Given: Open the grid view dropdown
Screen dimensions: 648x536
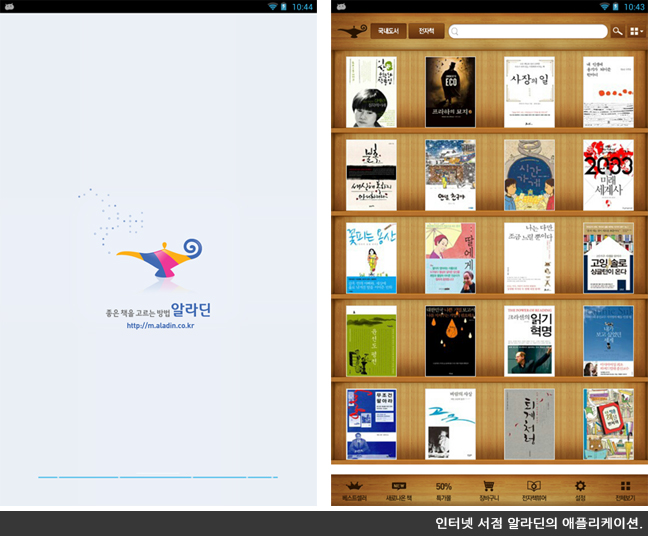Looking at the screenshot, I should pyautogui.click(x=636, y=31).
